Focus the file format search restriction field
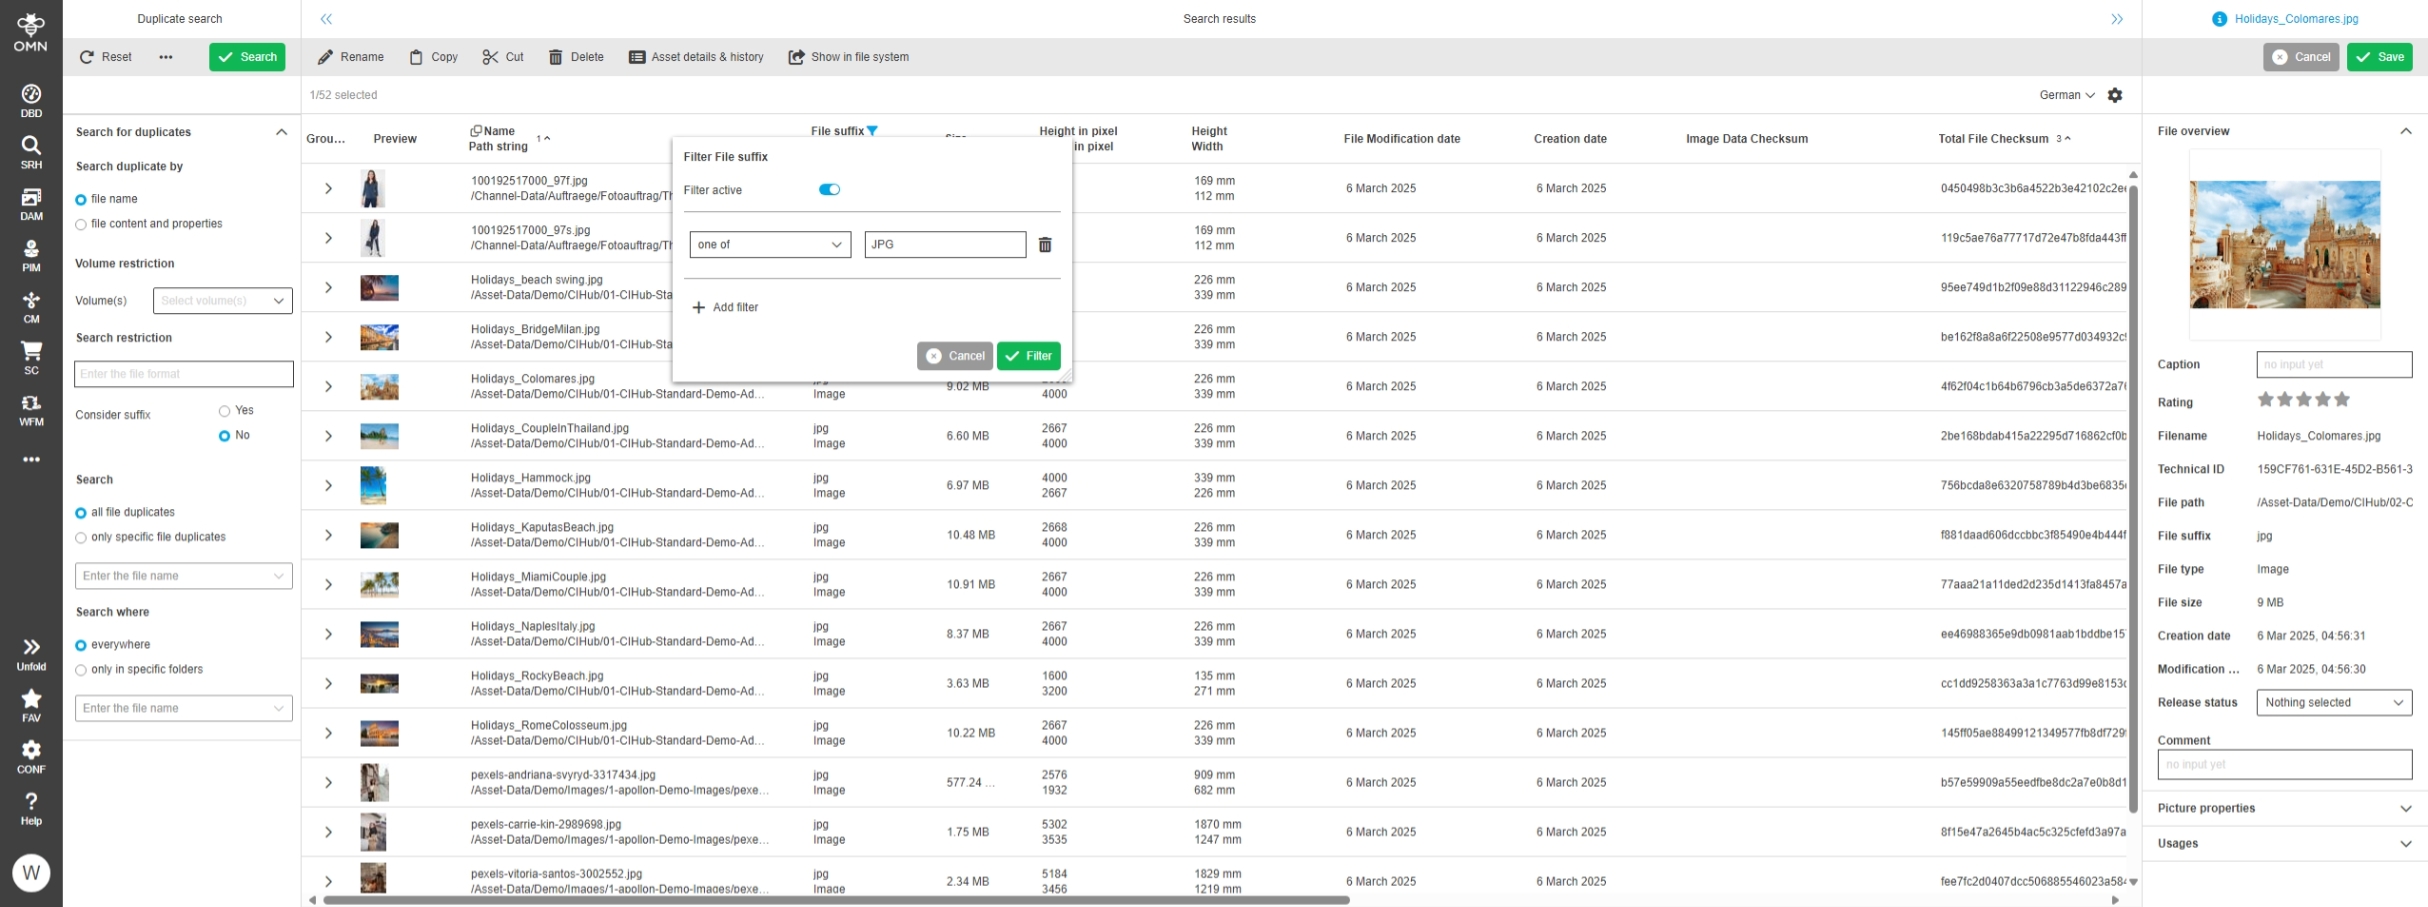2428x907 pixels. (x=184, y=374)
